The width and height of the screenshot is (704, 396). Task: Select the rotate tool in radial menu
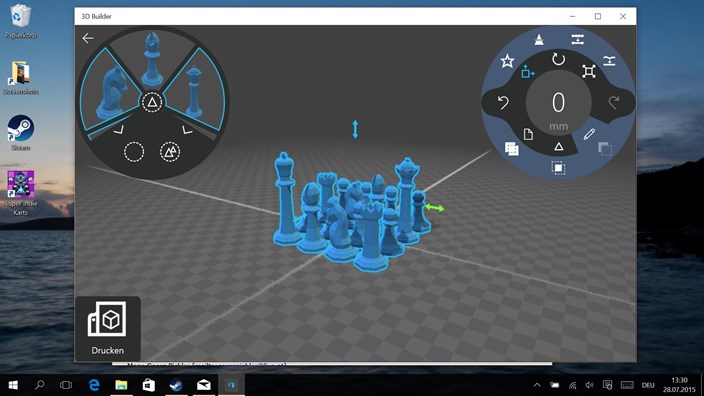pos(558,59)
